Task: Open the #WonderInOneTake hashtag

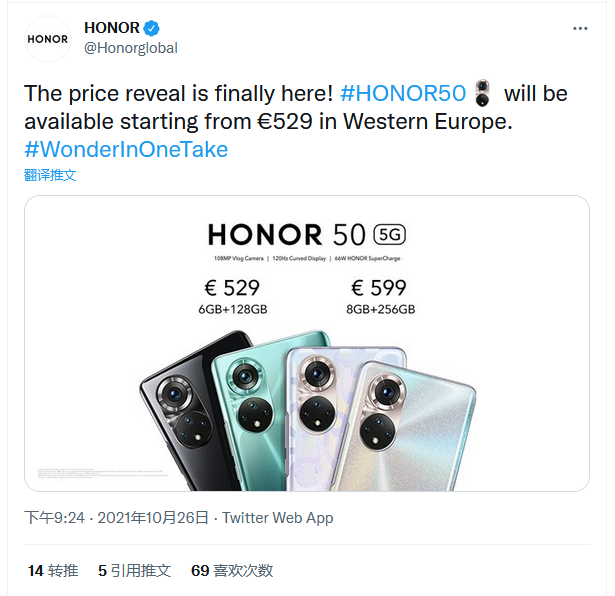Action: [126, 150]
